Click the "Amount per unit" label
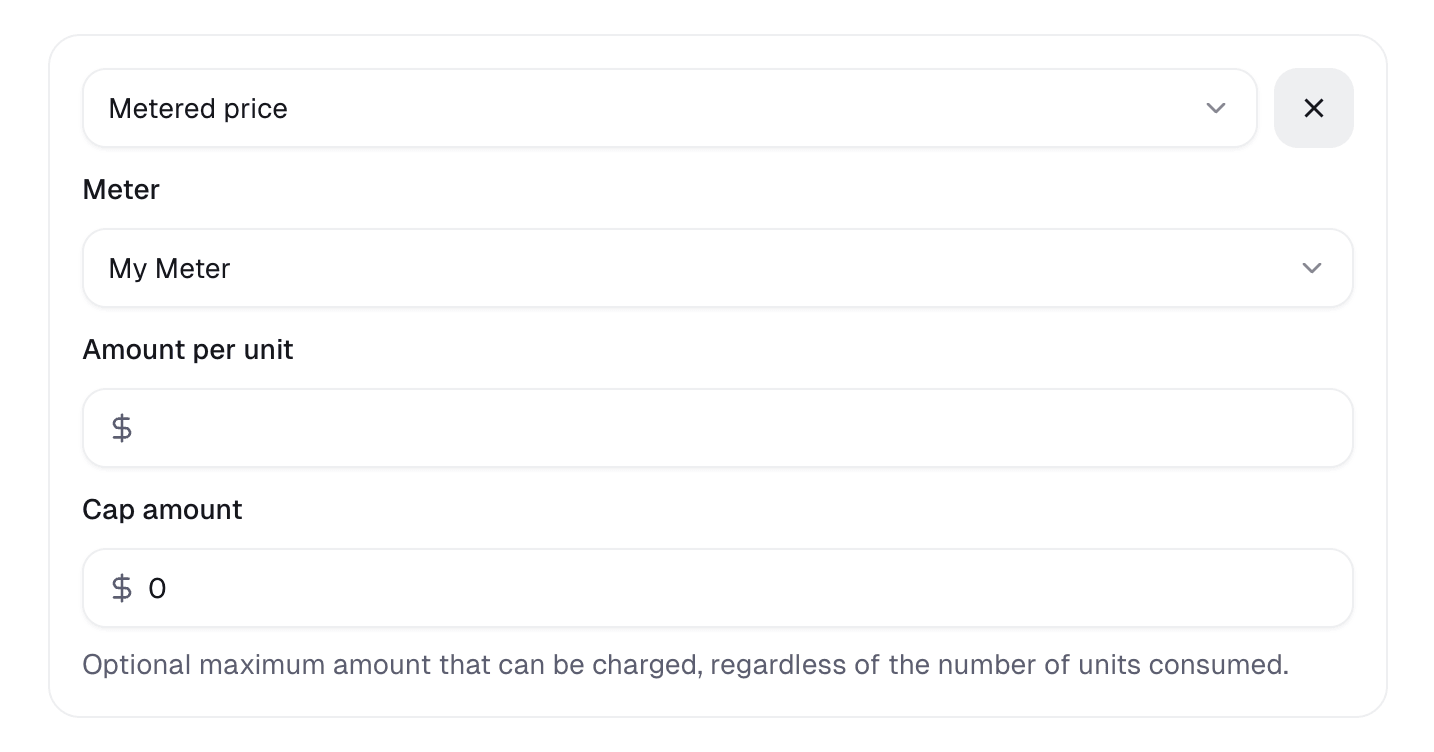The image size is (1434, 752). [188, 349]
